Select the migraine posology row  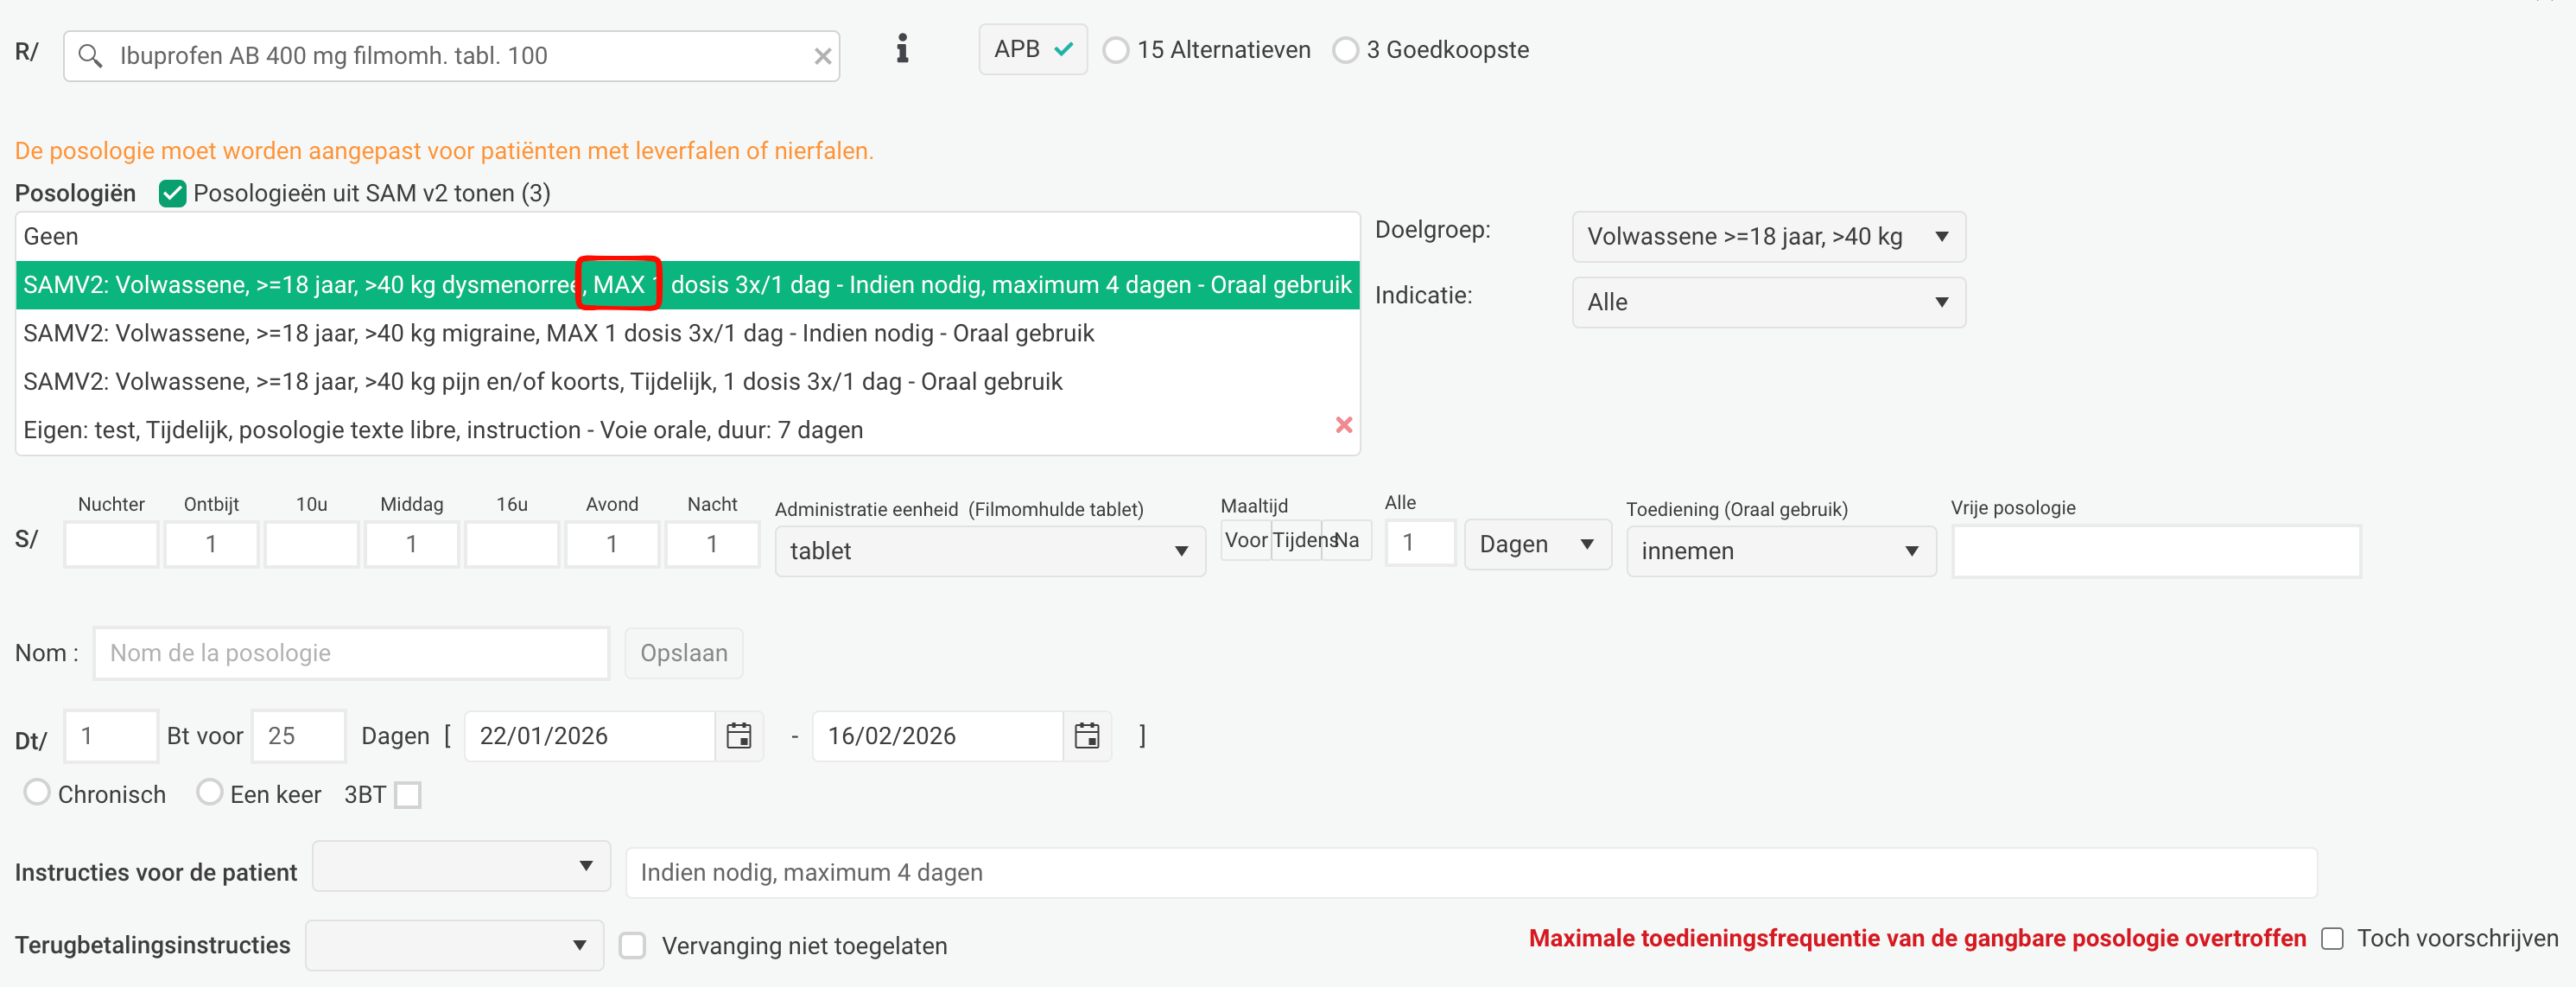(558, 334)
